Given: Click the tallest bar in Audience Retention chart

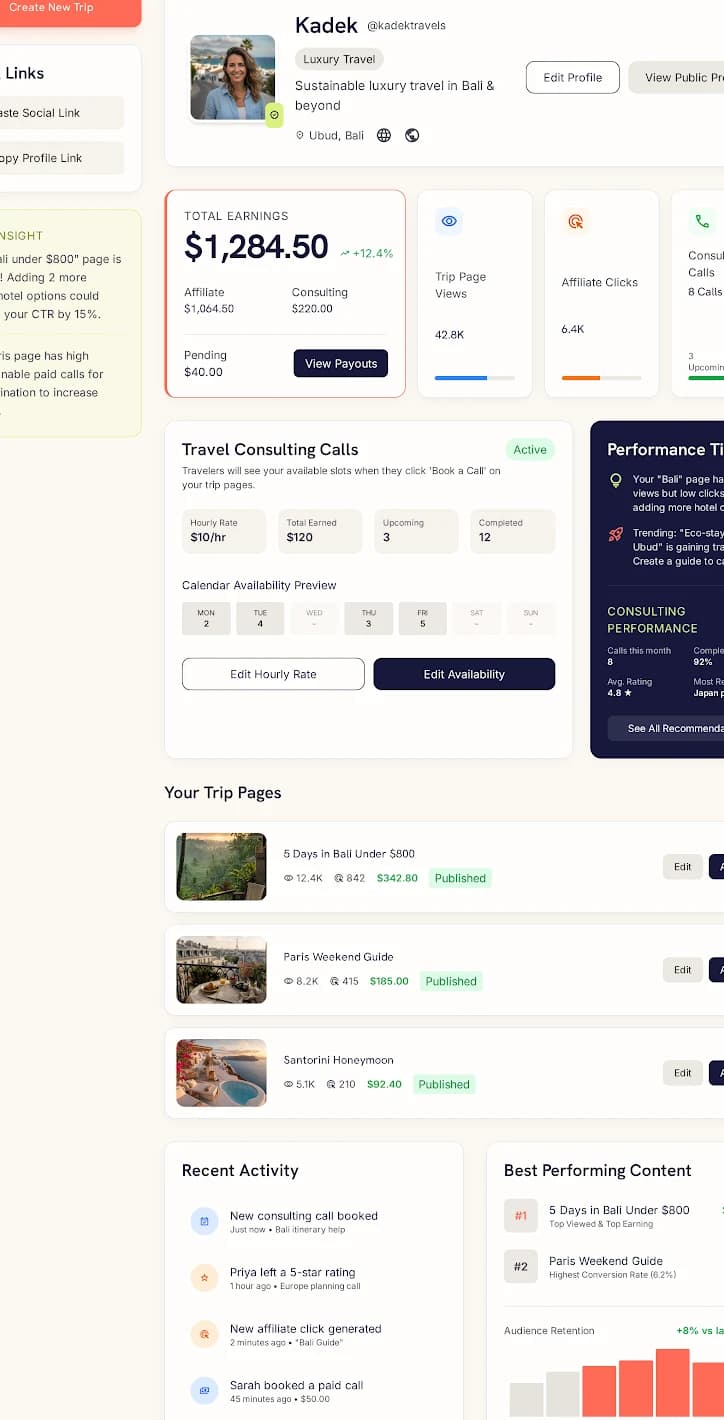Looking at the screenshot, I should tap(673, 1382).
